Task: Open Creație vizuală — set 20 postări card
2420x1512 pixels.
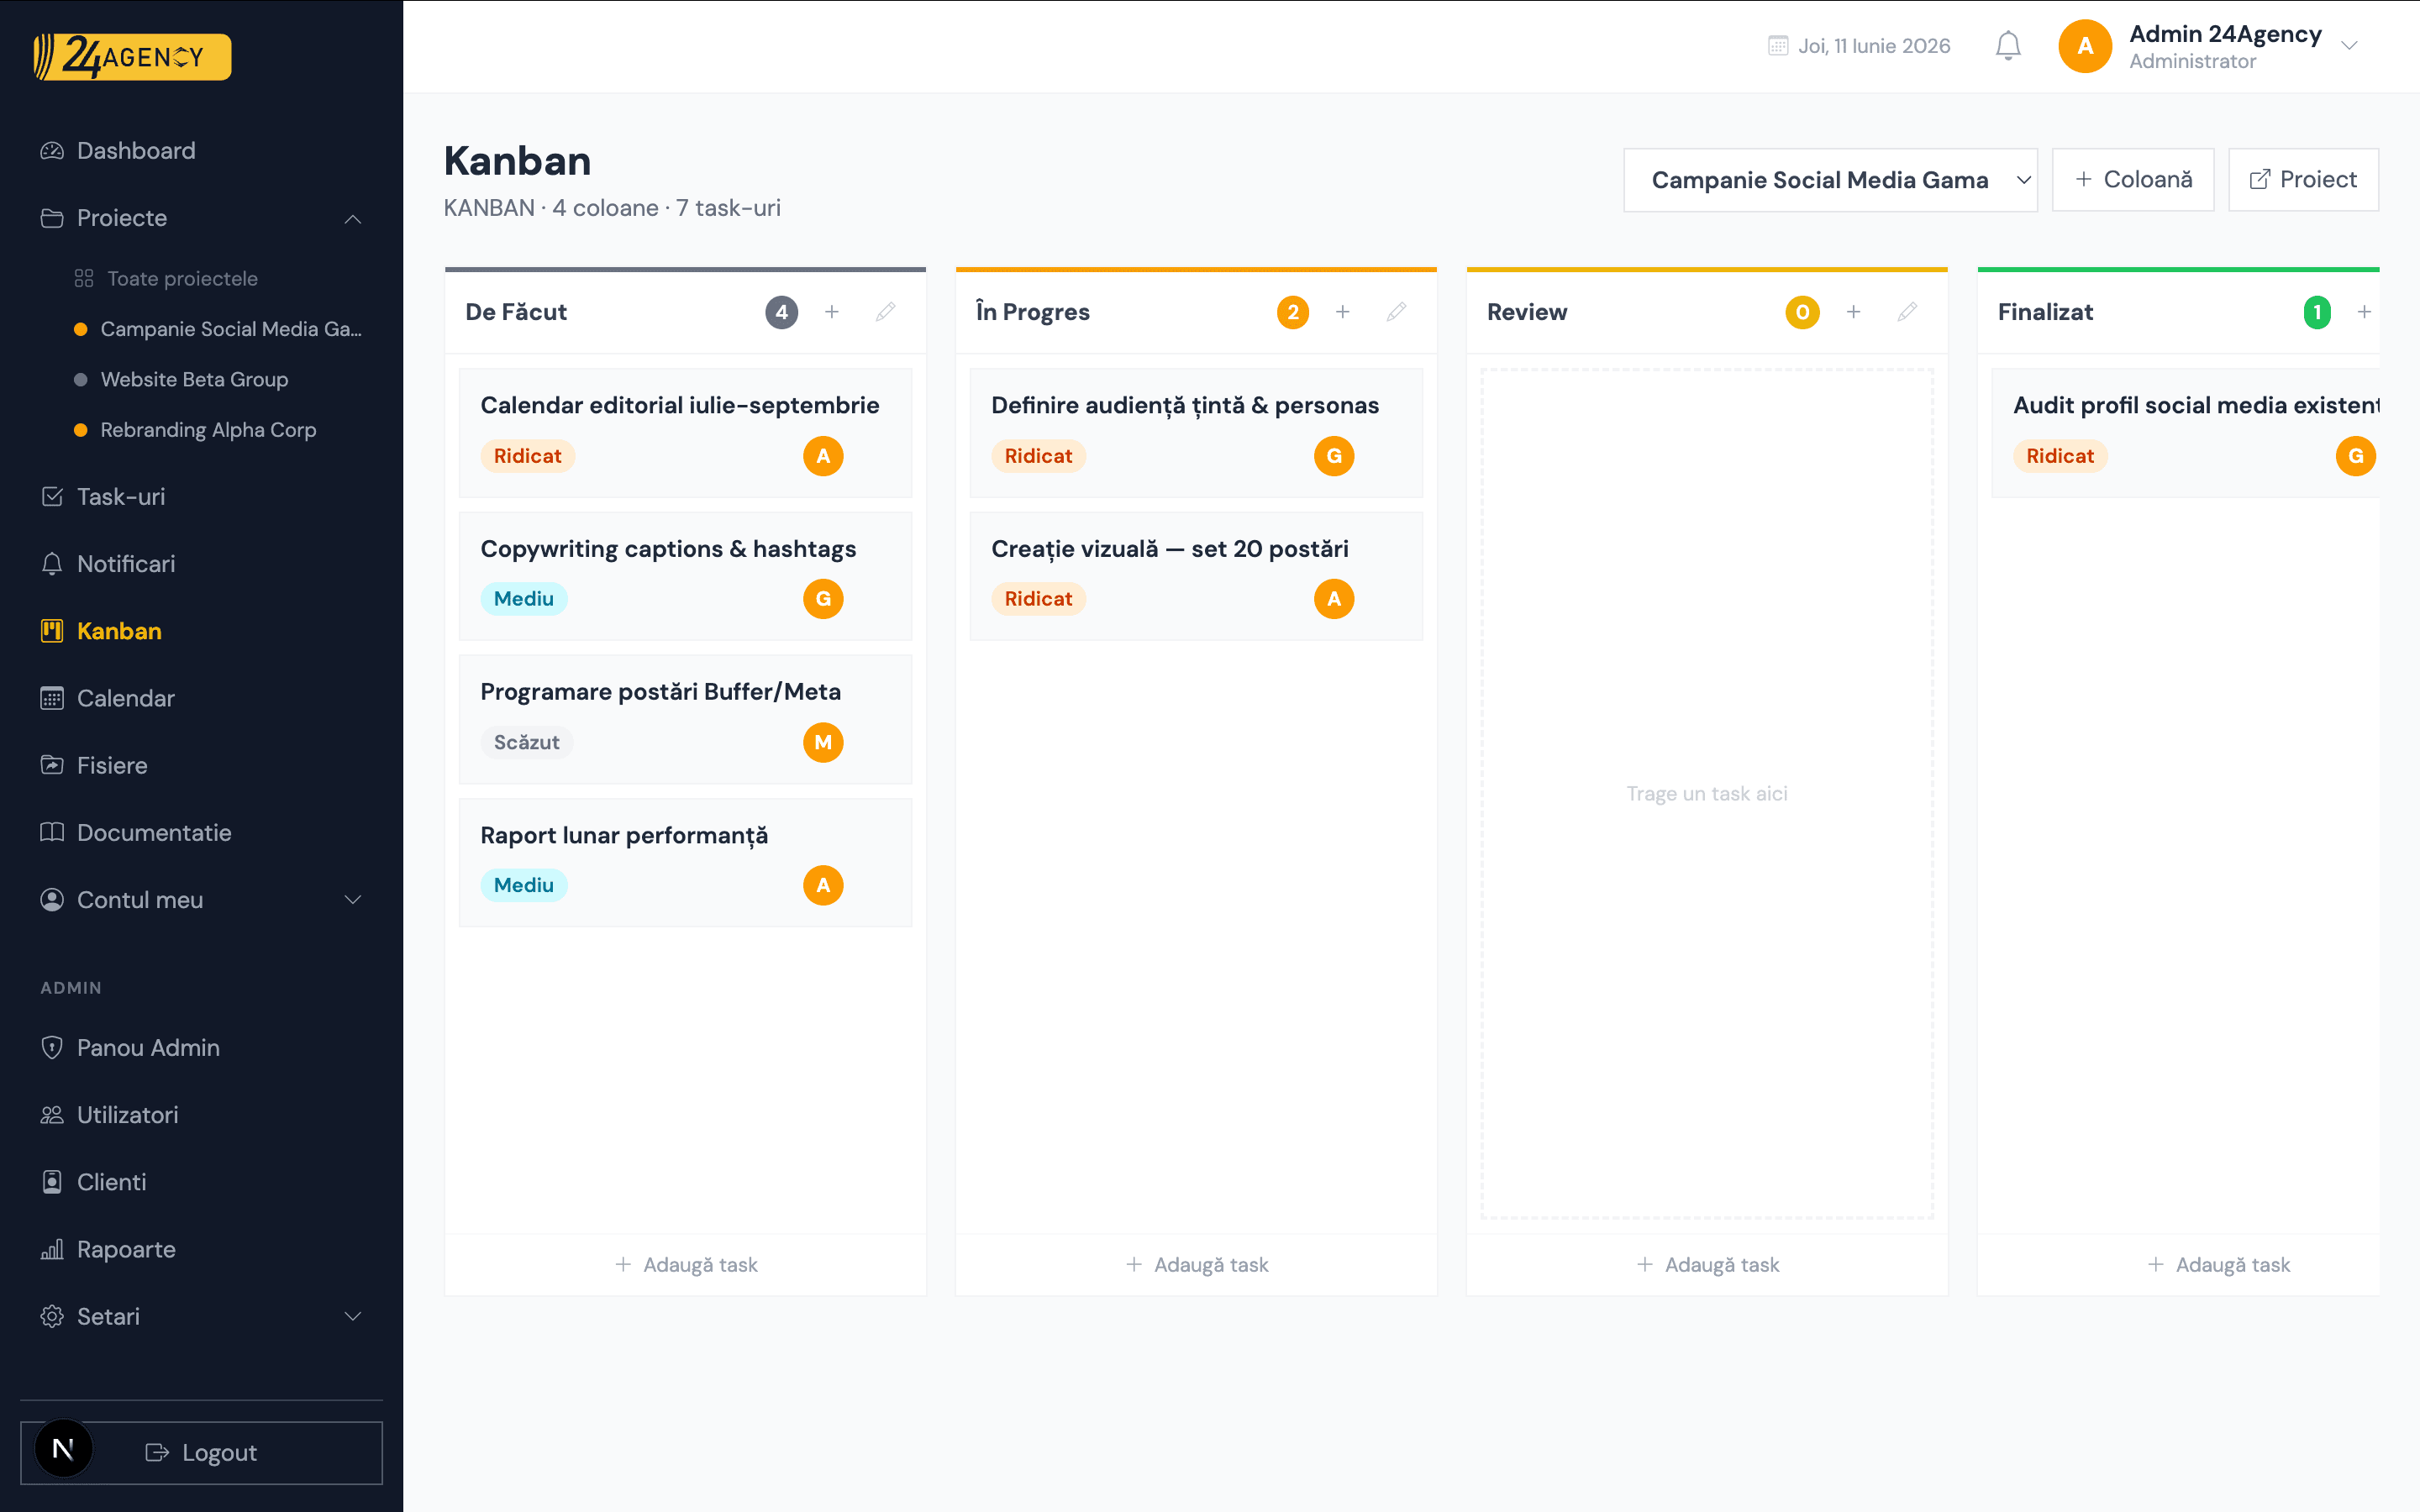Action: [x=1196, y=576]
